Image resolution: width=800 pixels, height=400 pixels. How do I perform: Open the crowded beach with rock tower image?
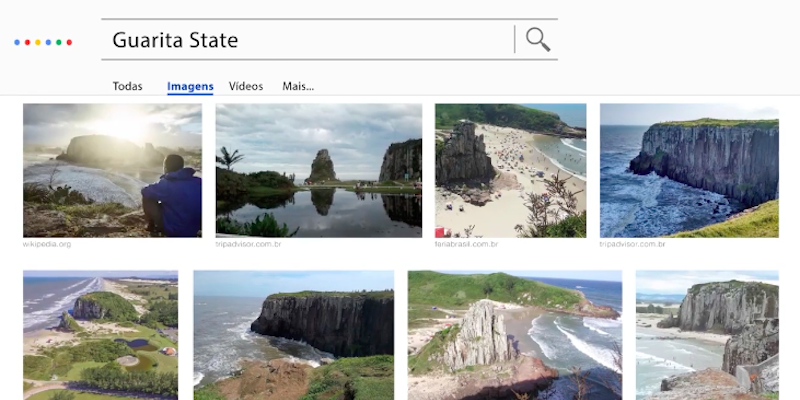pos(510,170)
